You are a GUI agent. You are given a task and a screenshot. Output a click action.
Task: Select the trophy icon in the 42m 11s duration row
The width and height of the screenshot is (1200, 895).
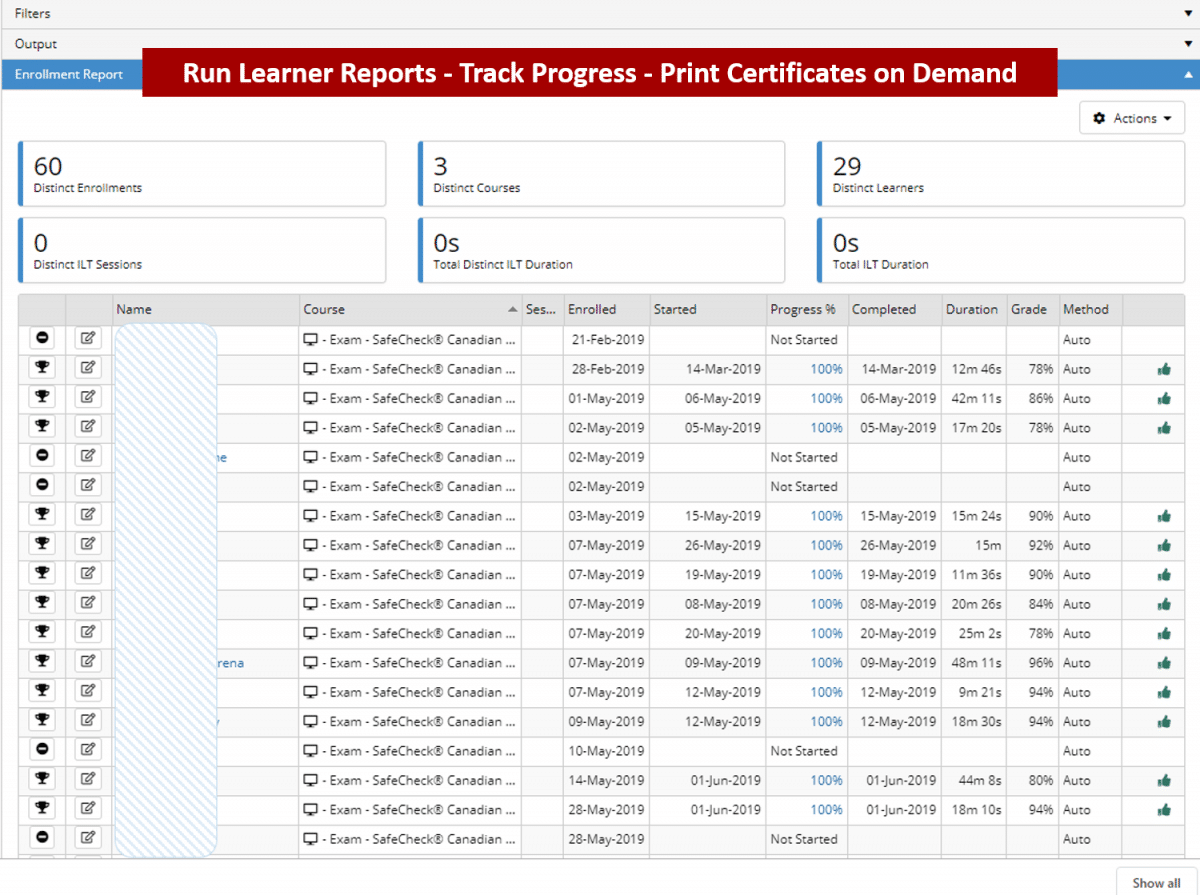coord(42,398)
